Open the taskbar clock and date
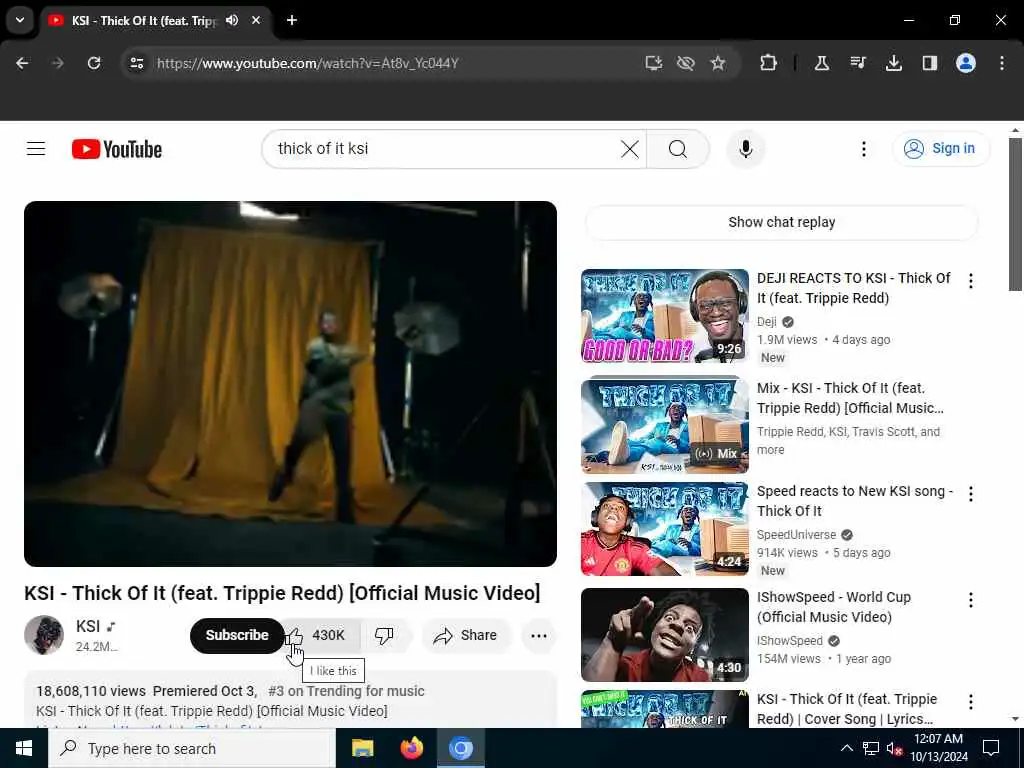 click(939, 748)
